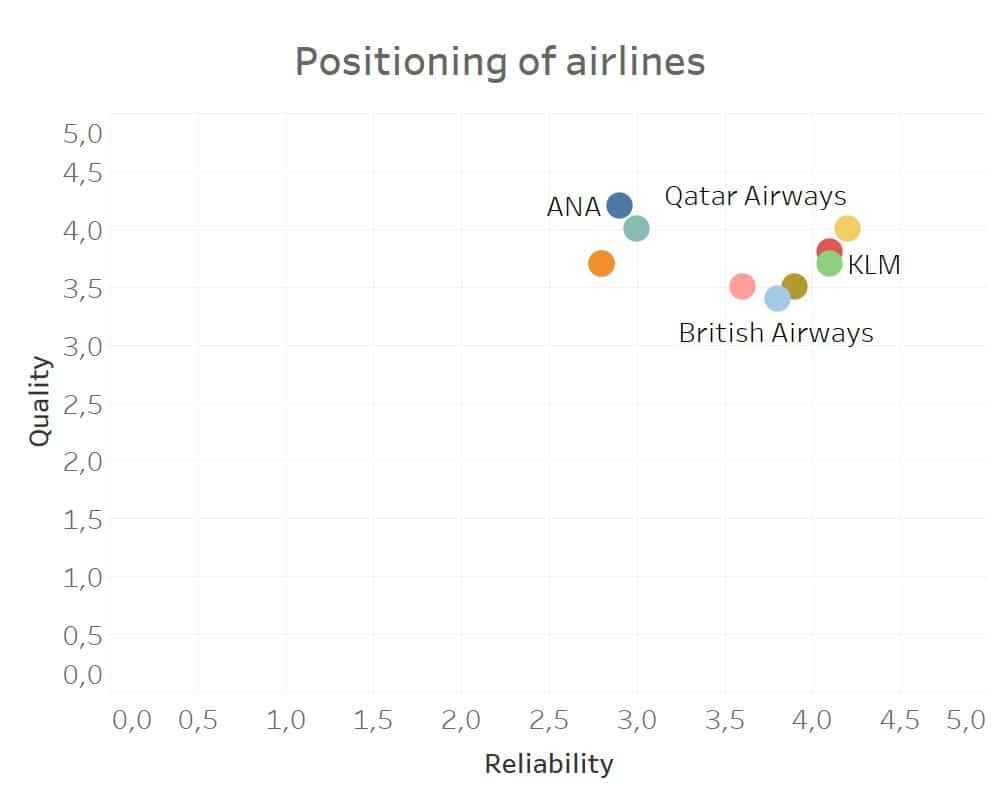Select the 0,0 tick on the Reliability axis
Image resolution: width=1000 pixels, height=800 pixels.
(x=130, y=720)
